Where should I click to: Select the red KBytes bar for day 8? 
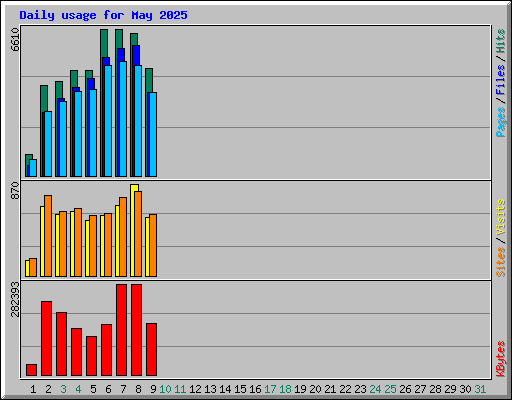click(136, 330)
